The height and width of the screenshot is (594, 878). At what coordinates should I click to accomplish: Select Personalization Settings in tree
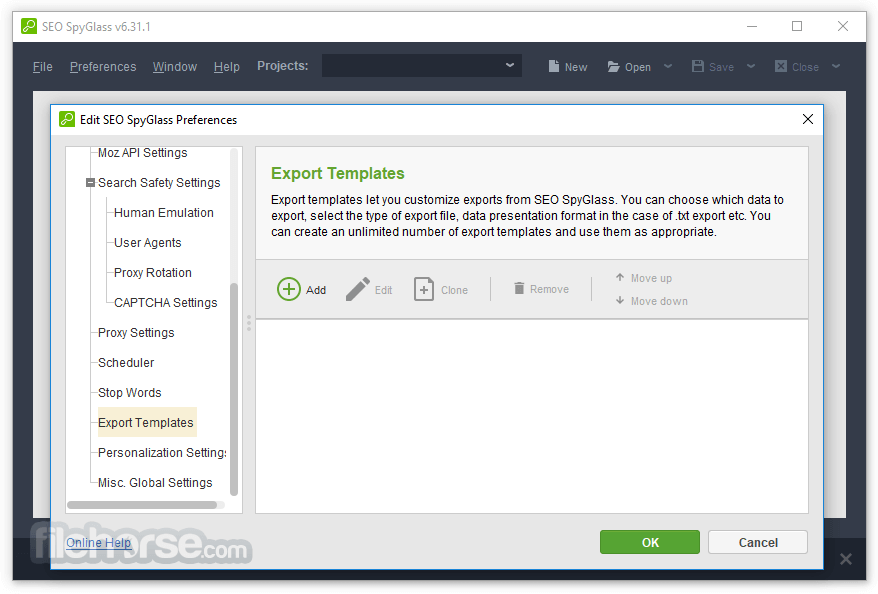(x=162, y=452)
